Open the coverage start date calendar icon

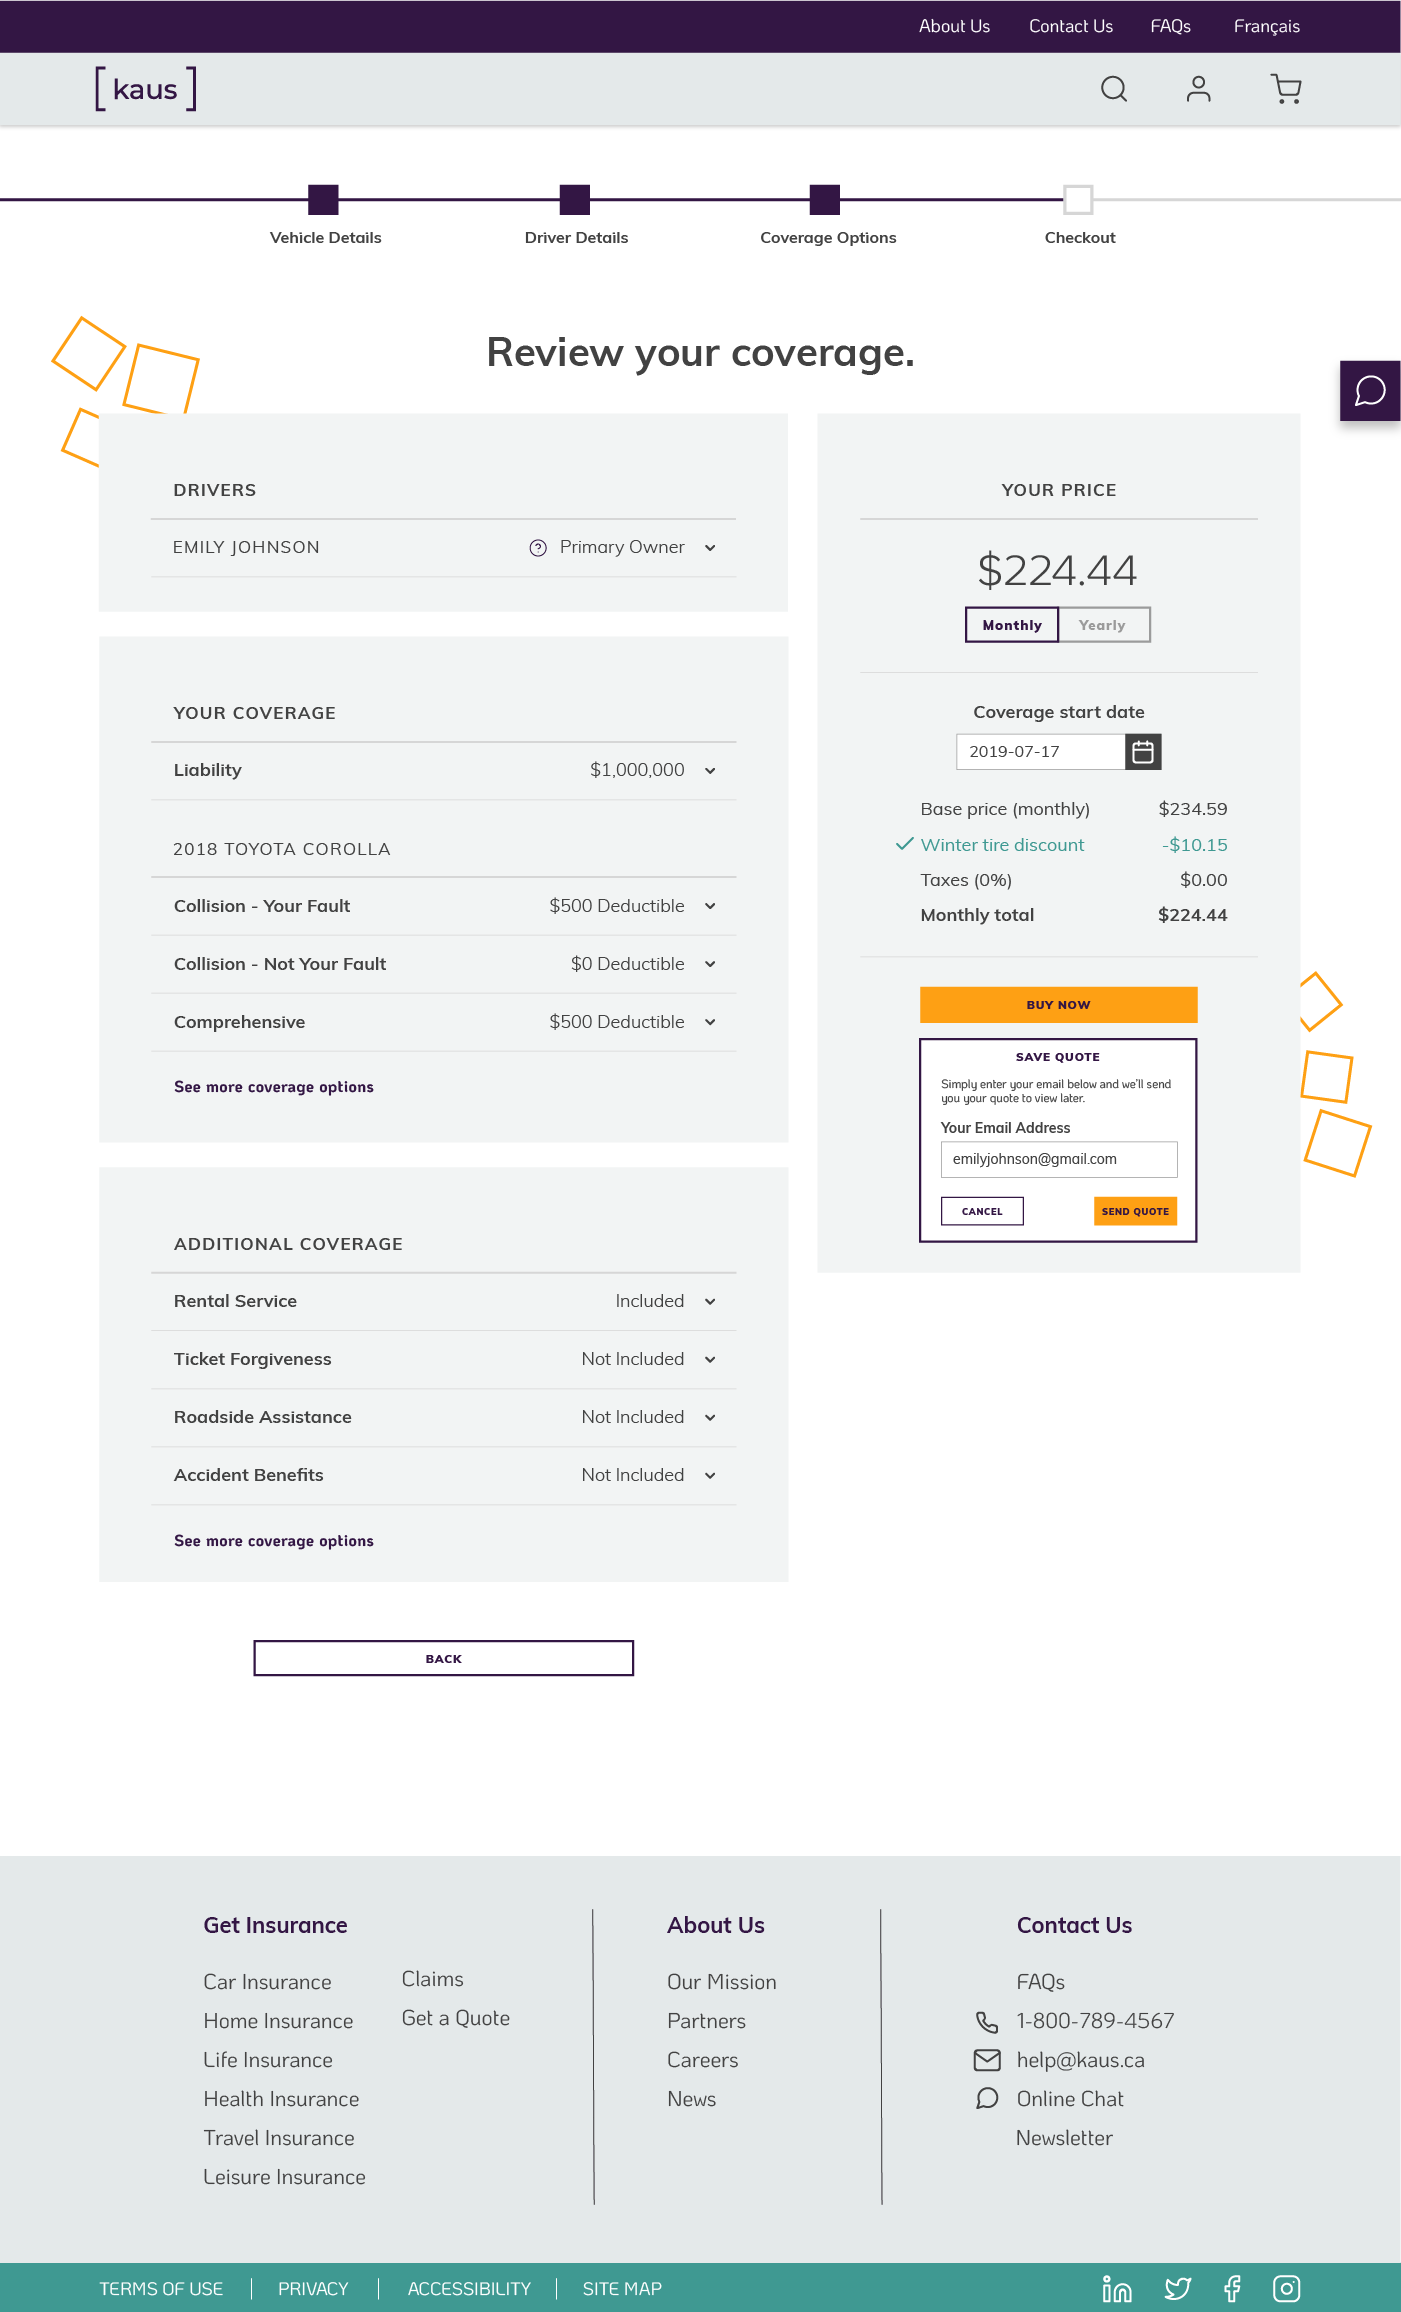pyautogui.click(x=1143, y=752)
